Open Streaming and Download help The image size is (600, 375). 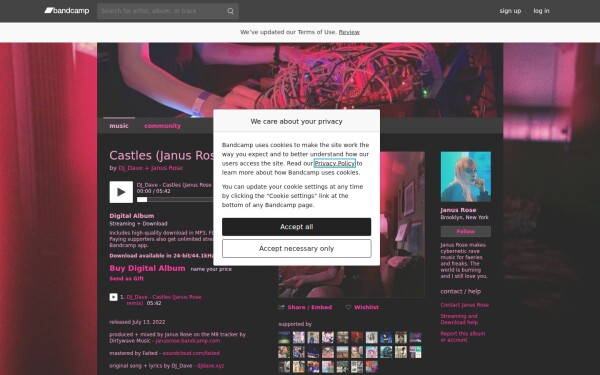[459, 319]
